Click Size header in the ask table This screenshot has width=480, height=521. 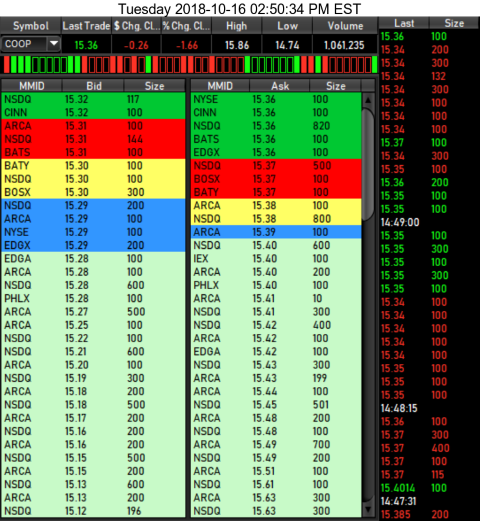[x=335, y=86]
